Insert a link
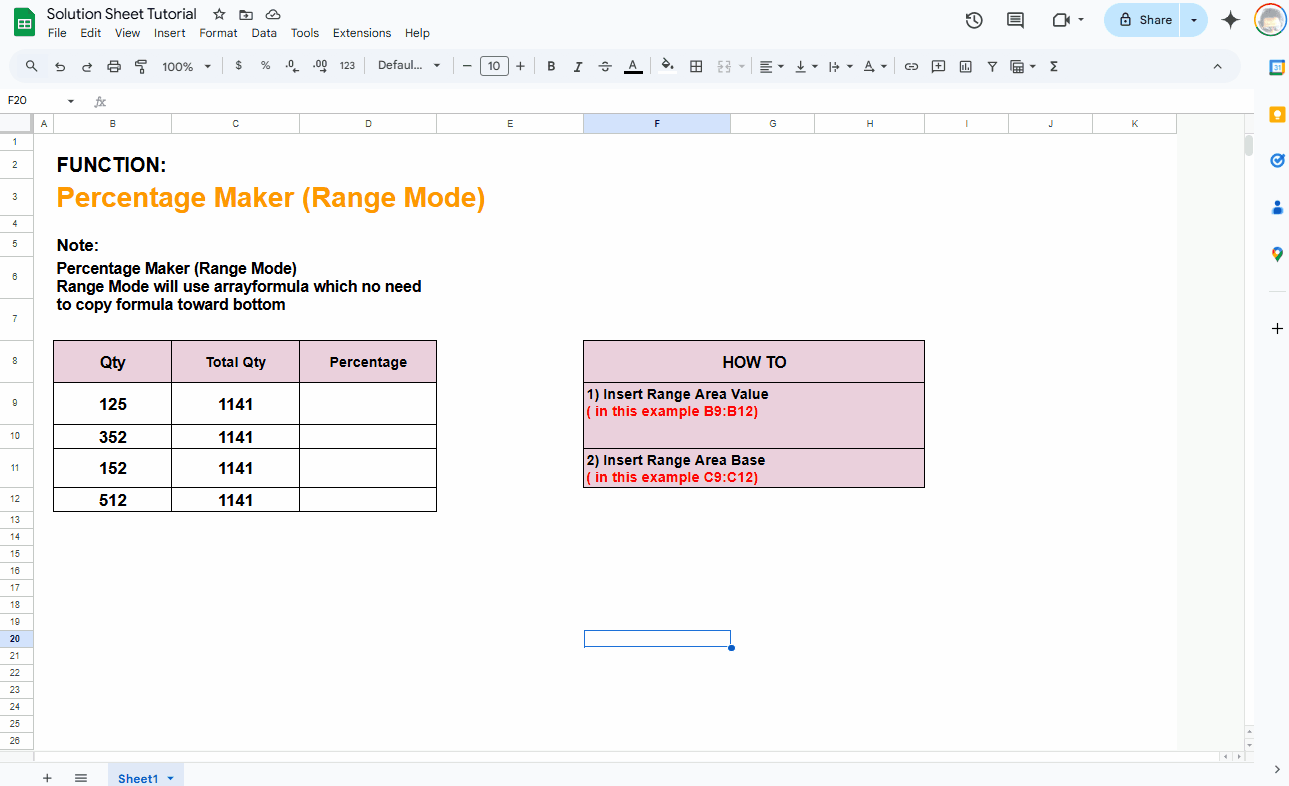Screen dimensions: 1289x786 pyautogui.click(x=911, y=66)
